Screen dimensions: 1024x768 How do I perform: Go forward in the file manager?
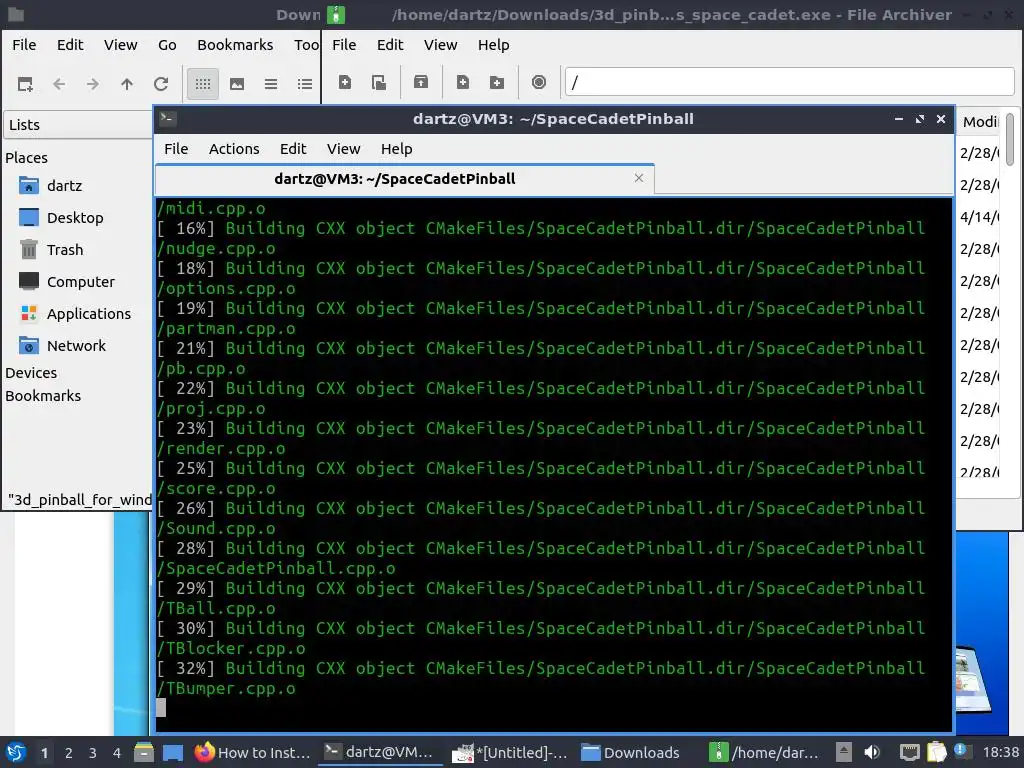point(93,84)
